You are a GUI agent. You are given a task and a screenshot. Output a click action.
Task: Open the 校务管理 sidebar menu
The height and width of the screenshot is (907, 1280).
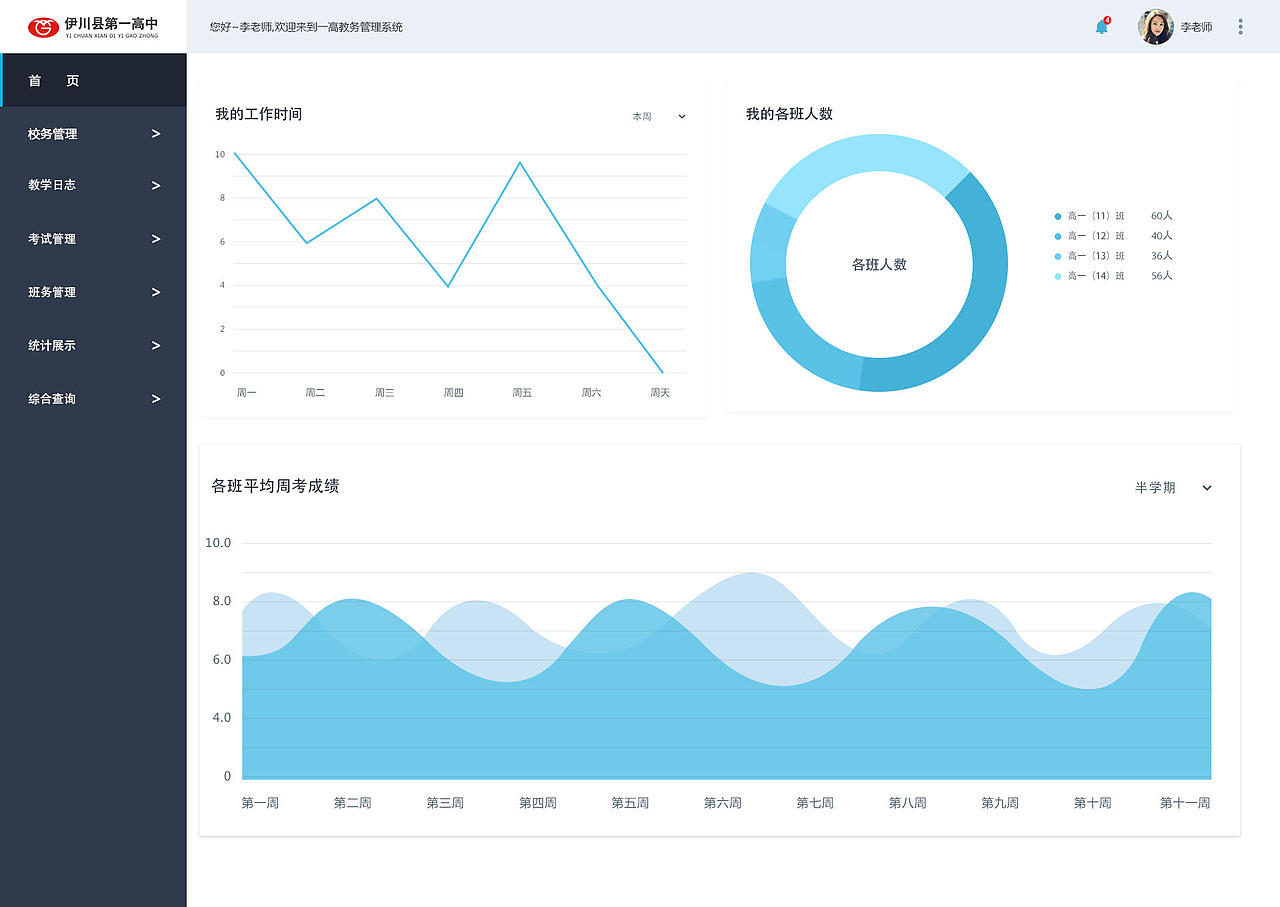click(x=93, y=134)
